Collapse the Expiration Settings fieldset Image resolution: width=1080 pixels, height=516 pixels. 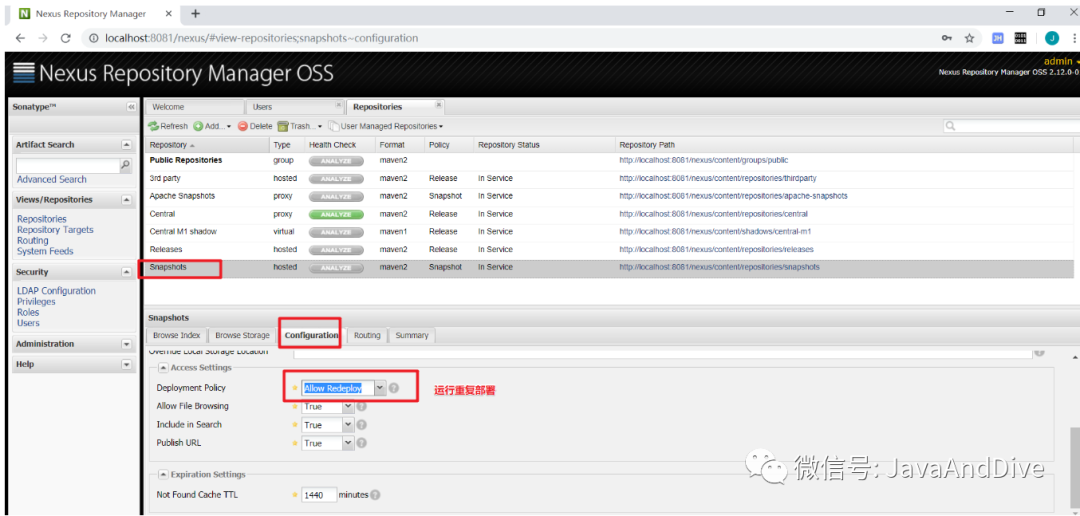pyautogui.click(x=164, y=475)
